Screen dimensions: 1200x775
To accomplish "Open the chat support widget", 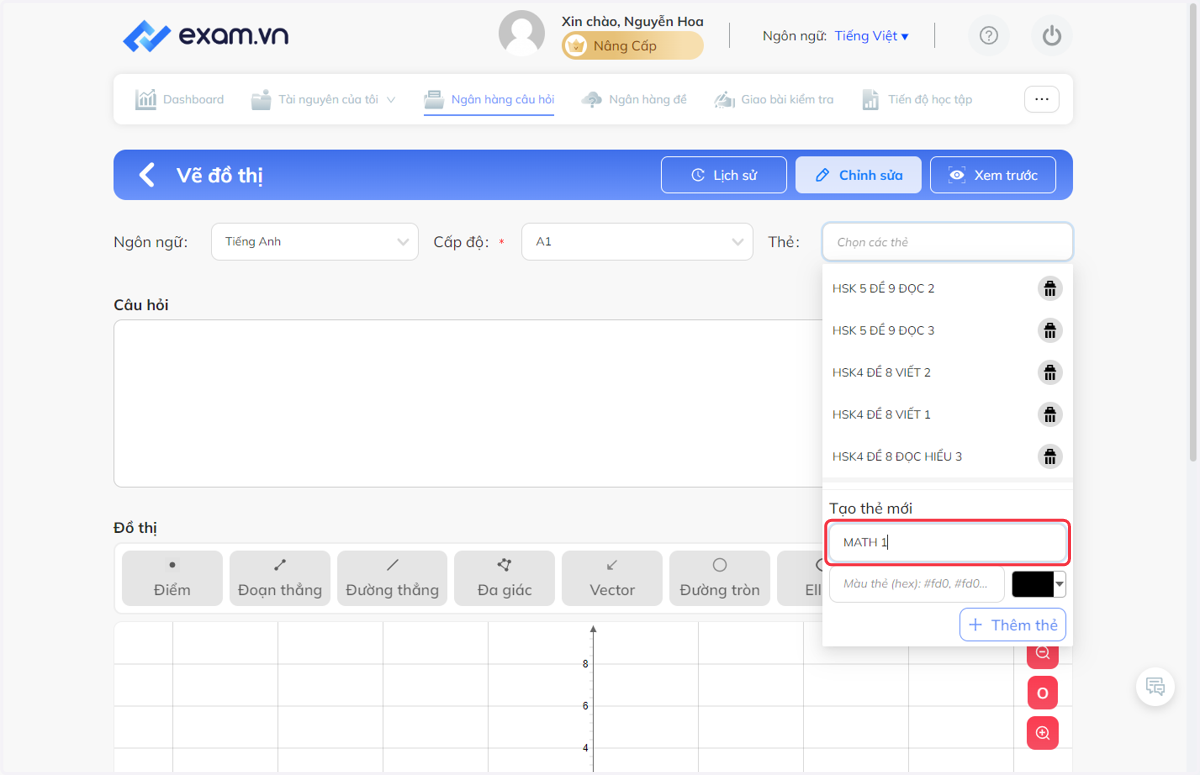I will [1155, 687].
